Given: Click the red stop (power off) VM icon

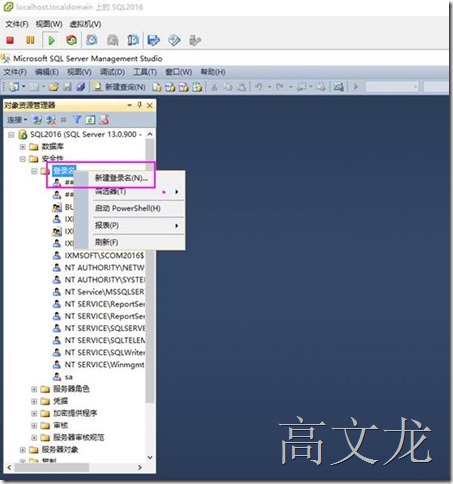Looking at the screenshot, I should tap(10, 40).
